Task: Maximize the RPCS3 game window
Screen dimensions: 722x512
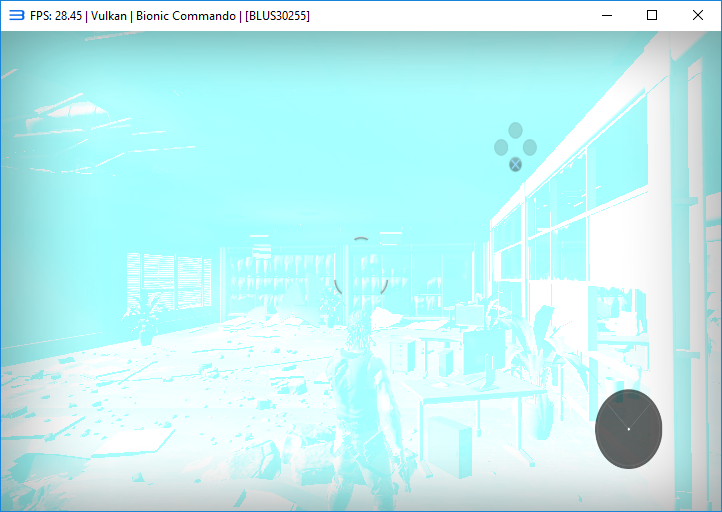Action: coord(652,15)
